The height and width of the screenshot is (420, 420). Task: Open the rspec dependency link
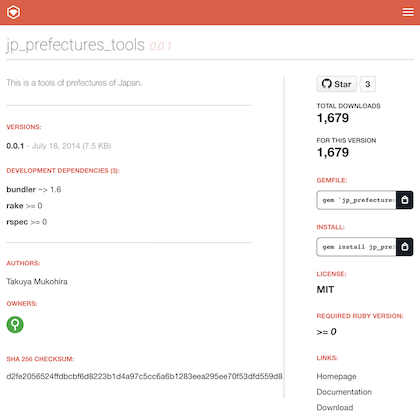(x=17, y=222)
